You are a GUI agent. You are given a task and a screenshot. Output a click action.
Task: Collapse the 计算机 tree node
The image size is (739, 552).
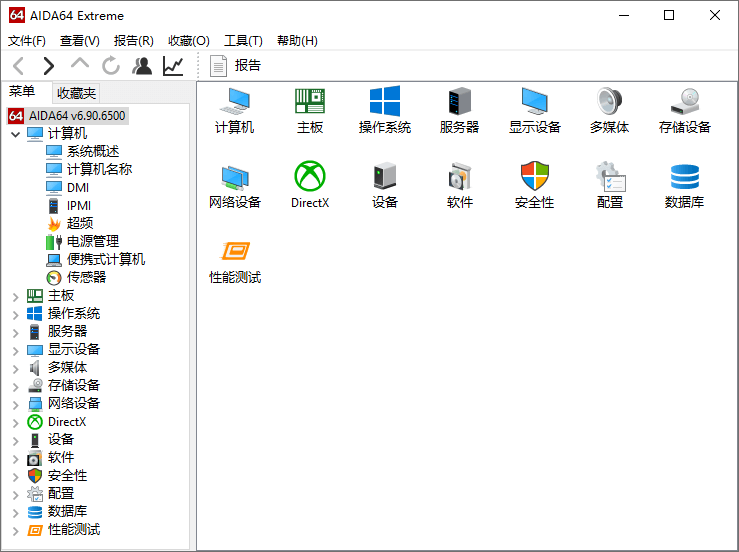point(16,134)
